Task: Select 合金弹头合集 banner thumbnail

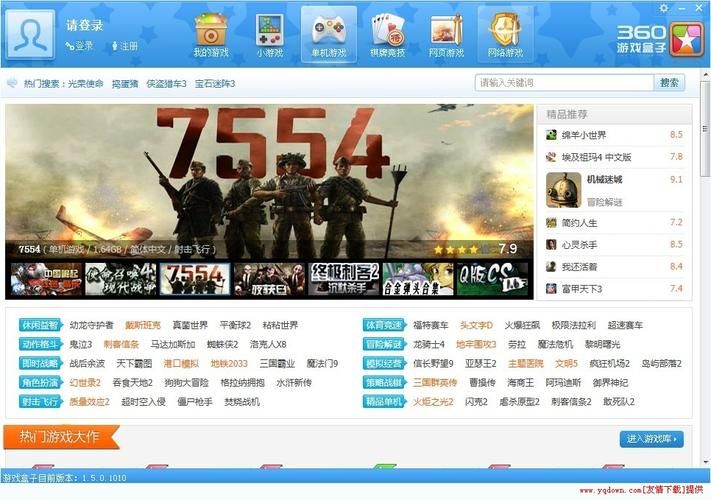Action: click(x=418, y=279)
